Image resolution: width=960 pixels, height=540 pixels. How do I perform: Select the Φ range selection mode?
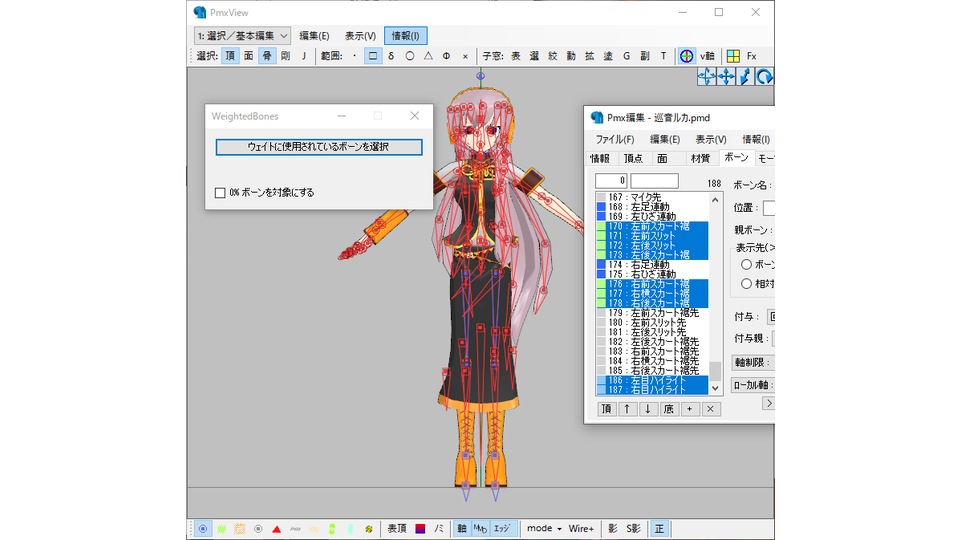(446, 56)
